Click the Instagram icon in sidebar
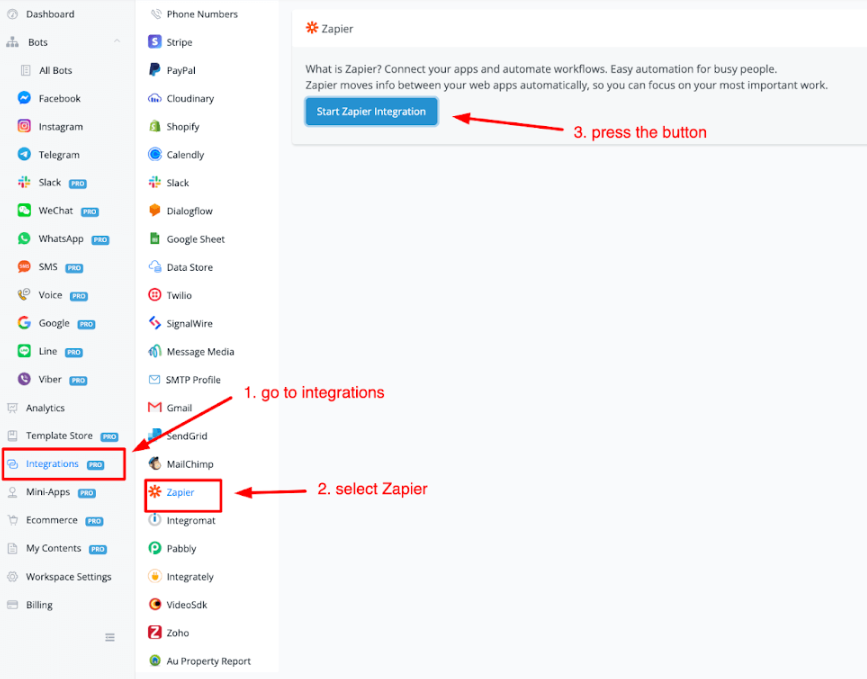The image size is (867, 679). 24,127
